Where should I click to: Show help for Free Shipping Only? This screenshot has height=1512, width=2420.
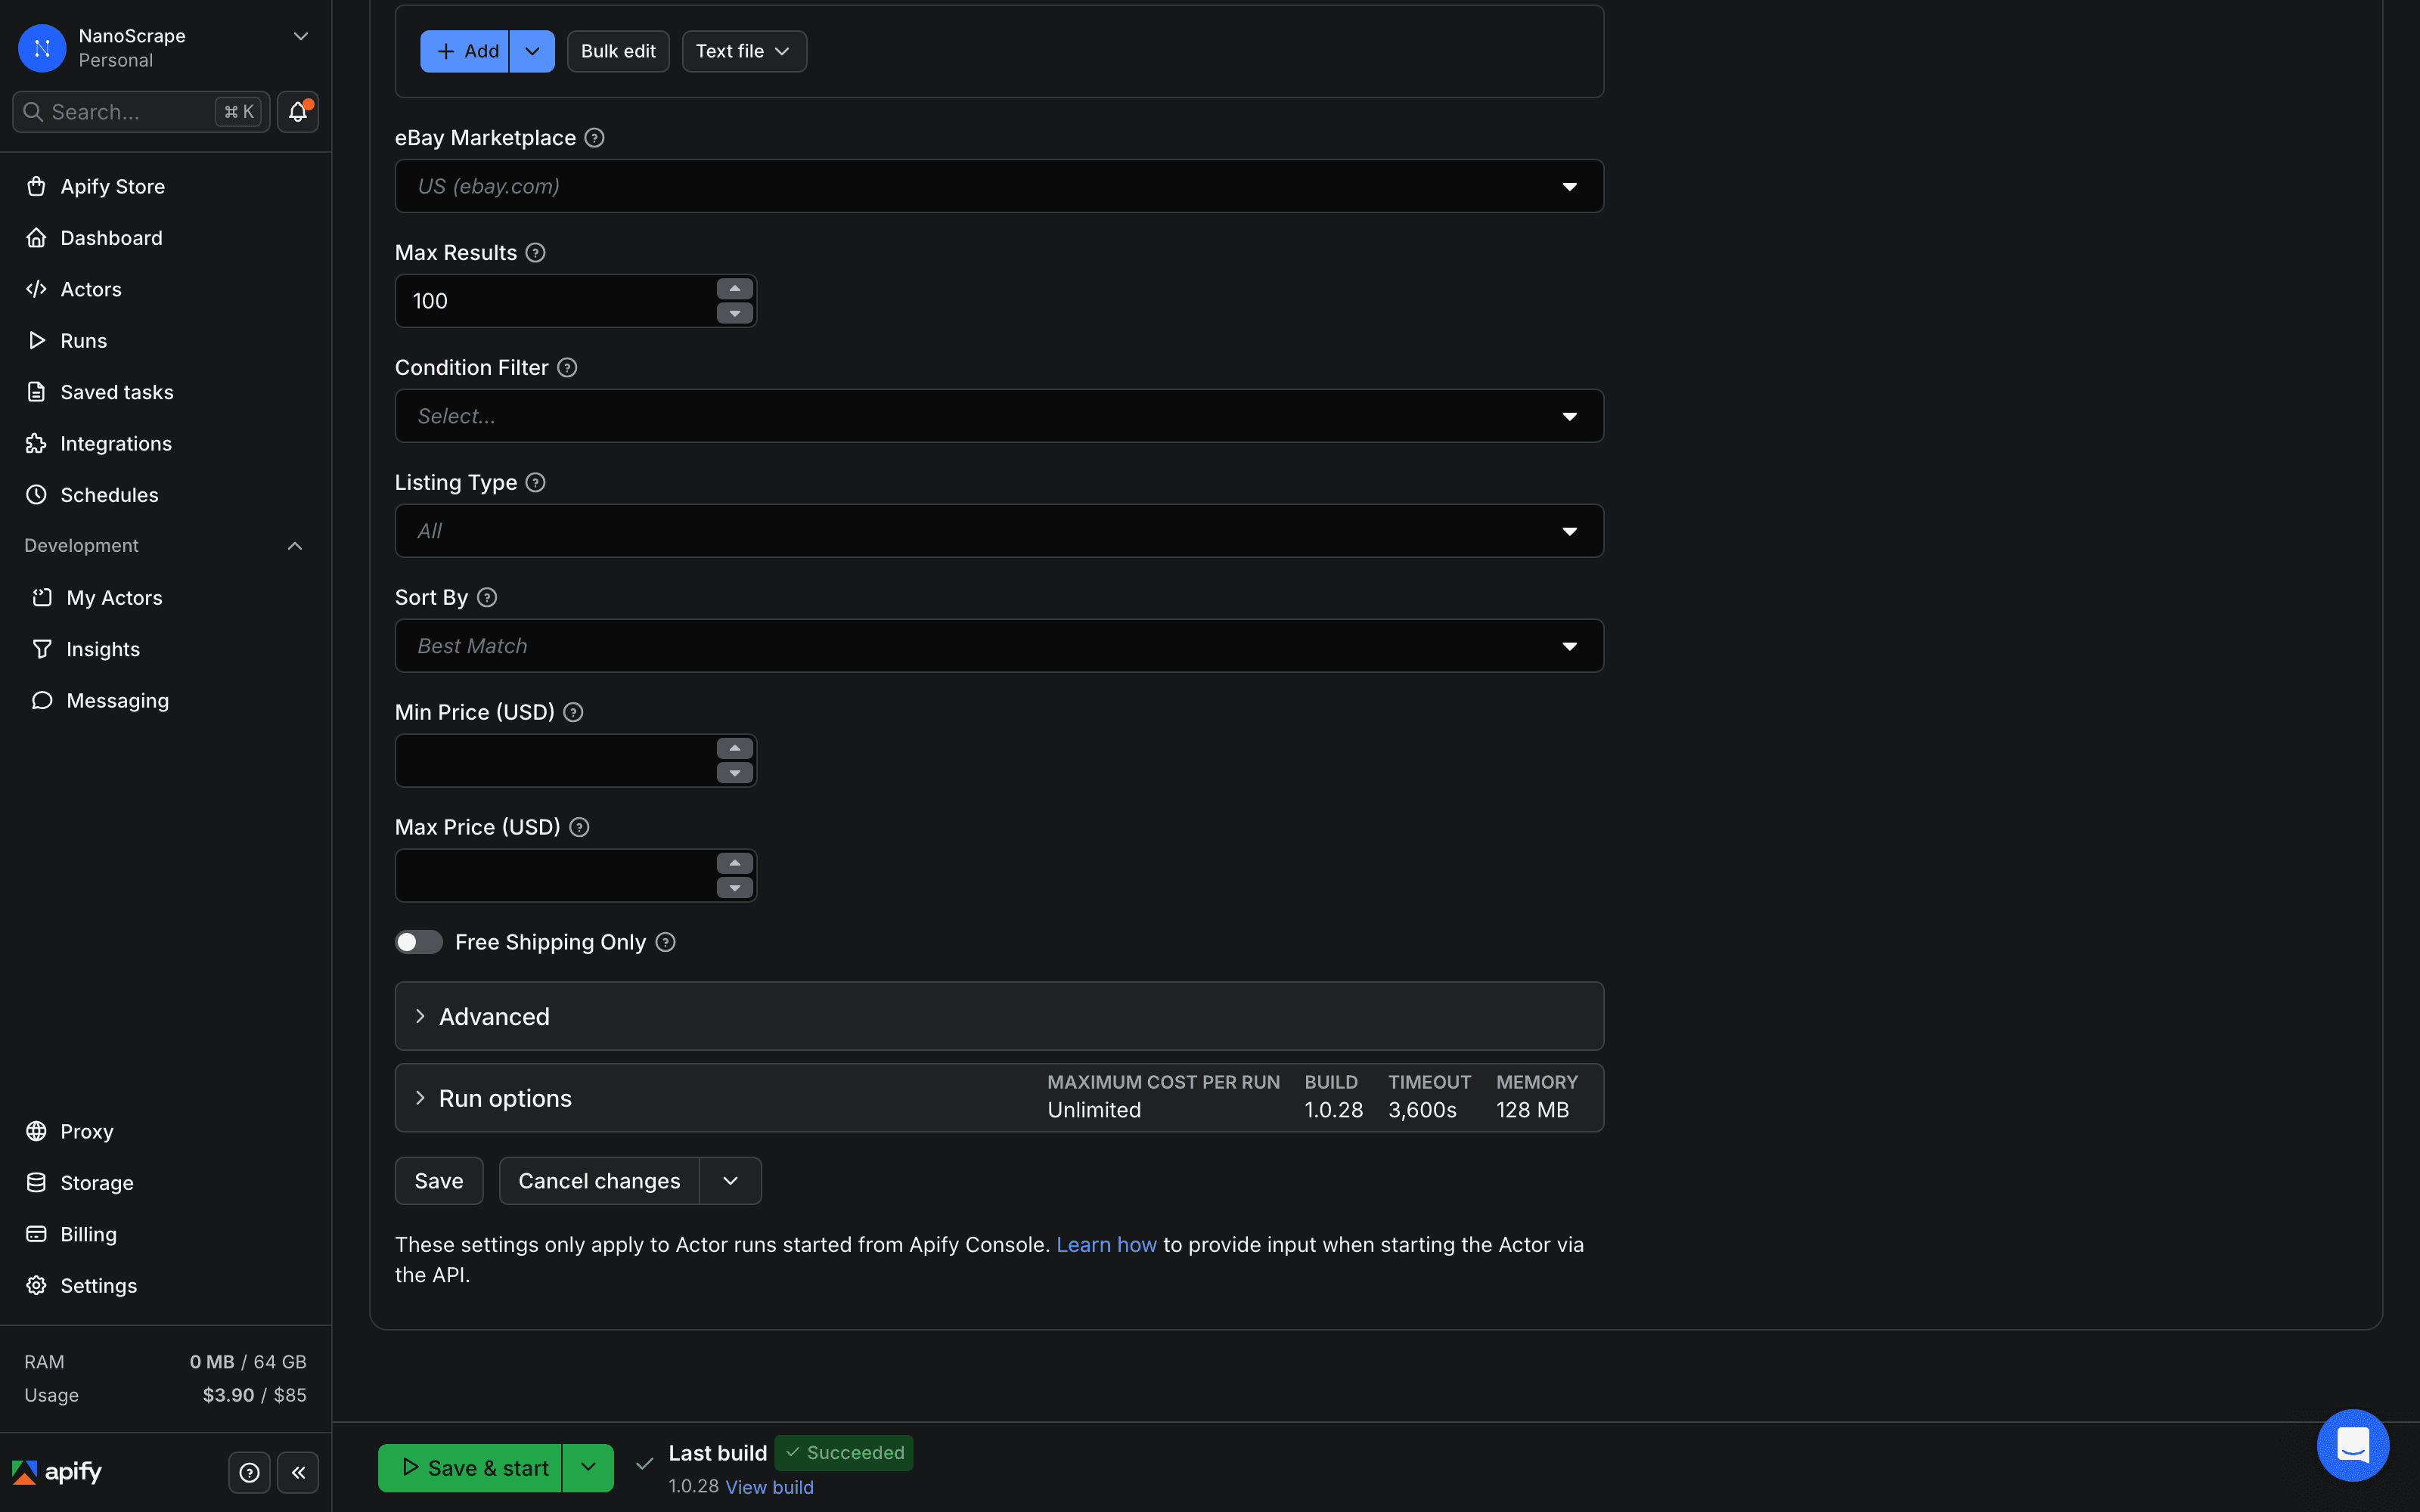[665, 943]
